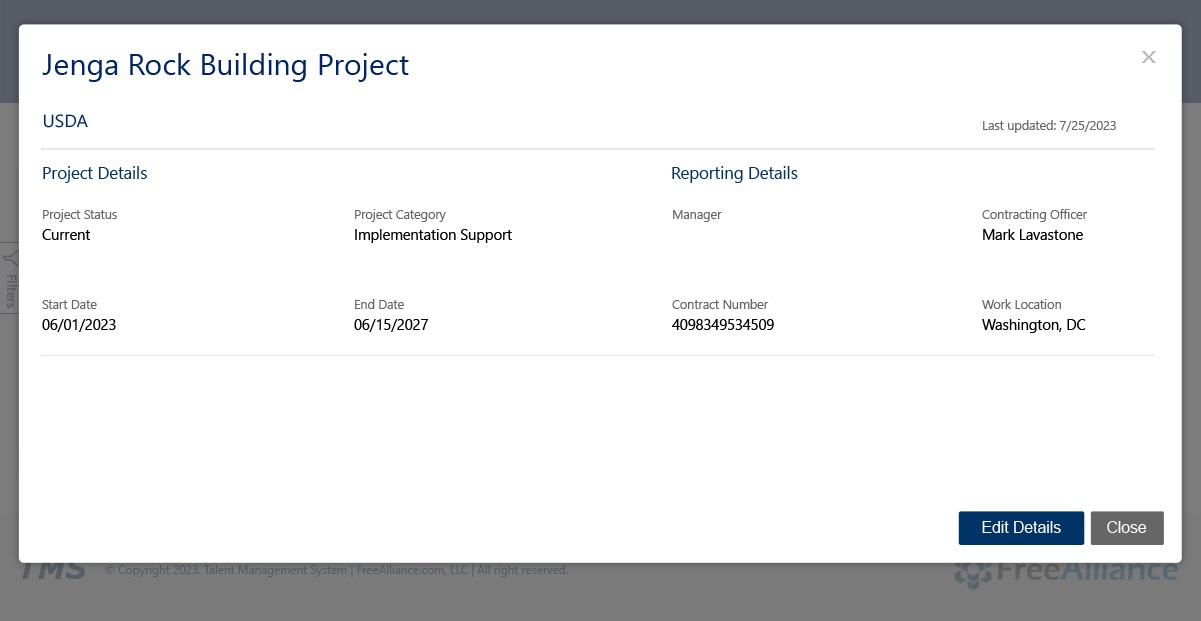
Task: Select the start date 06/01/2023
Action: click(79, 325)
